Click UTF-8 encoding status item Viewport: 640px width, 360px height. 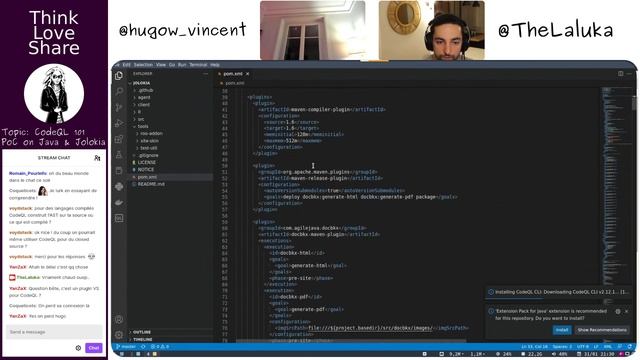click(x=582, y=347)
